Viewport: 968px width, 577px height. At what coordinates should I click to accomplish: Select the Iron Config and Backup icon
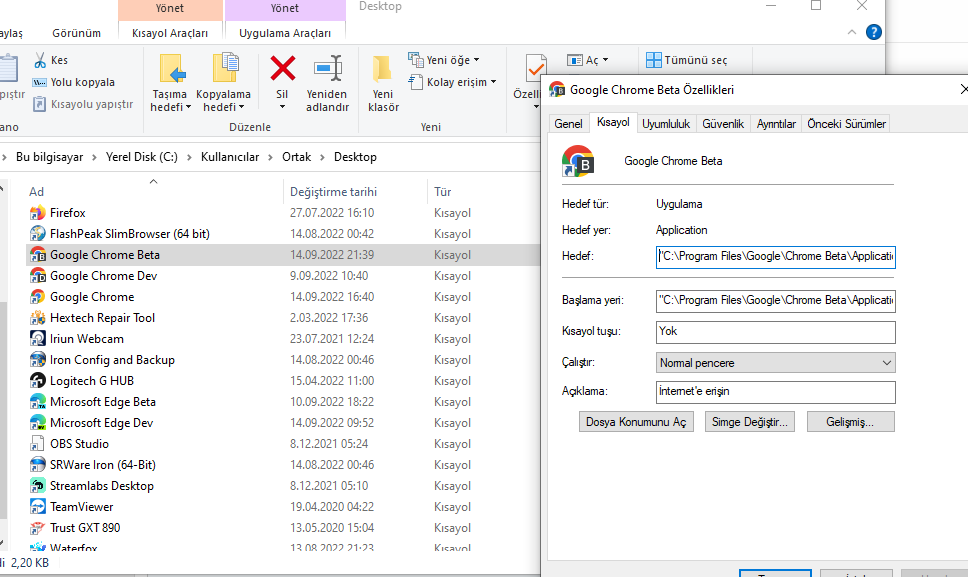[x=38, y=360]
